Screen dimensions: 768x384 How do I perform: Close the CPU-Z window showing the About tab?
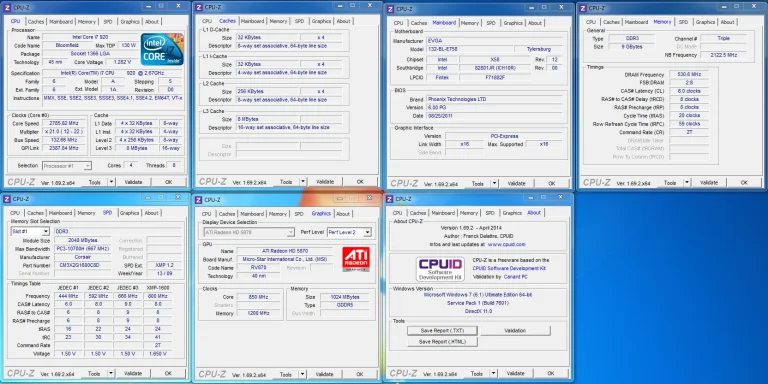click(x=560, y=197)
